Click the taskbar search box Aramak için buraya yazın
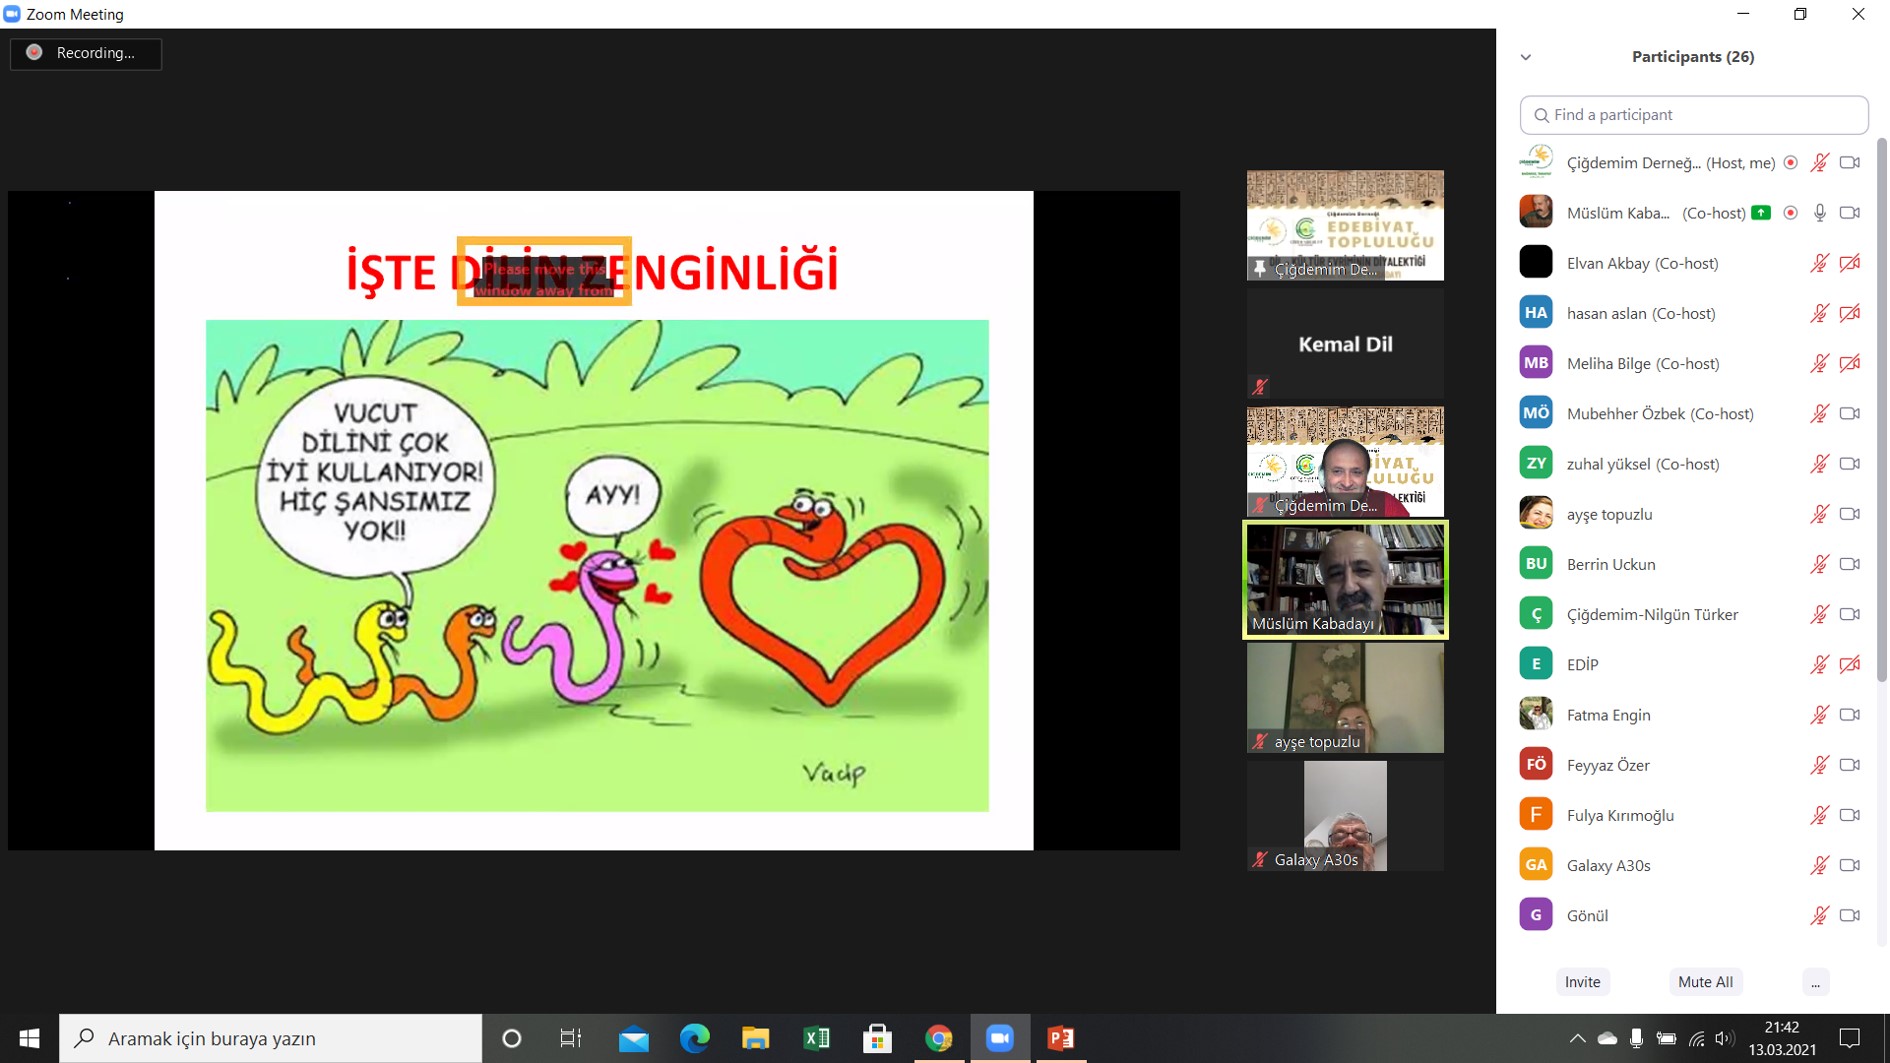 click(x=271, y=1038)
